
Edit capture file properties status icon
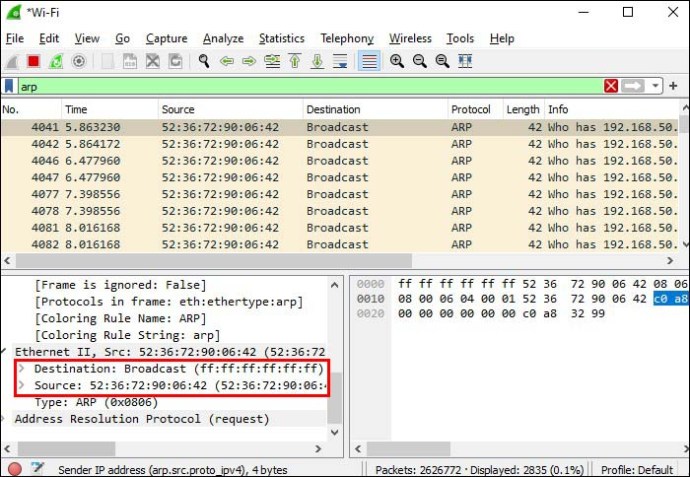pos(38,468)
